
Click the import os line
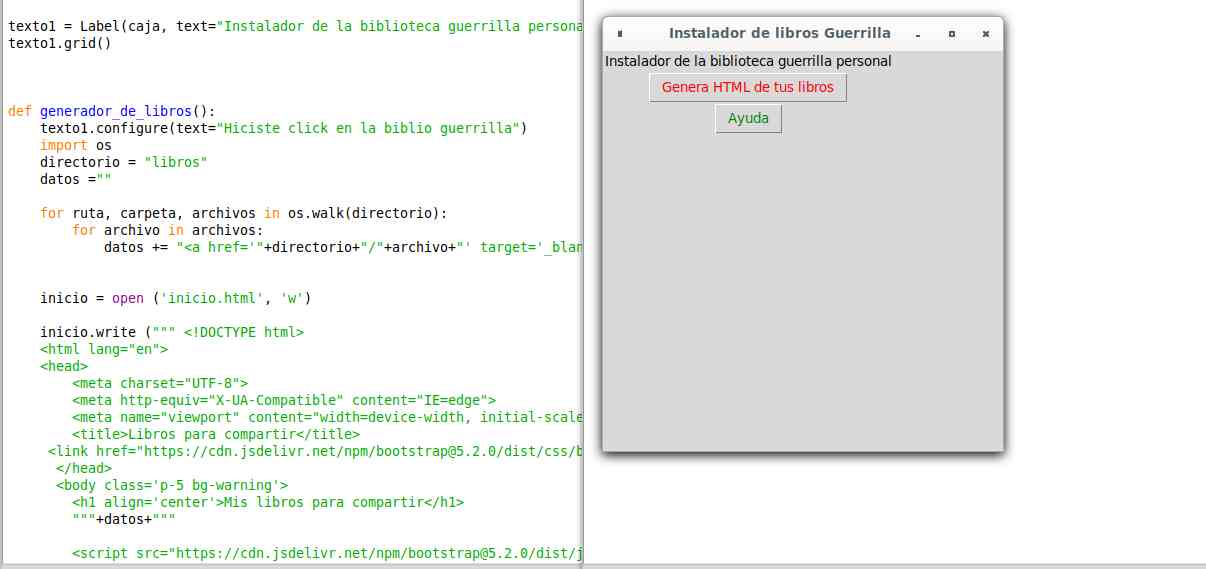[76, 145]
